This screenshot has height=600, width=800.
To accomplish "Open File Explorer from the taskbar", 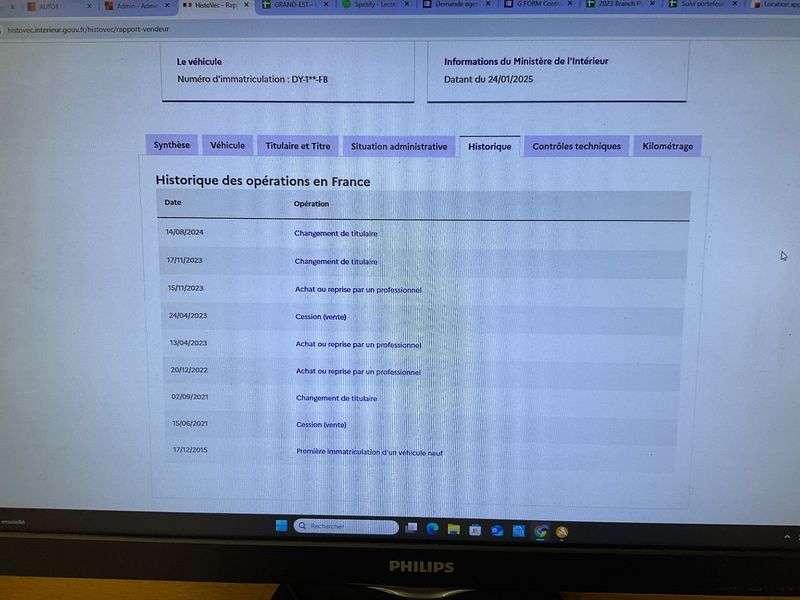I will click(454, 530).
